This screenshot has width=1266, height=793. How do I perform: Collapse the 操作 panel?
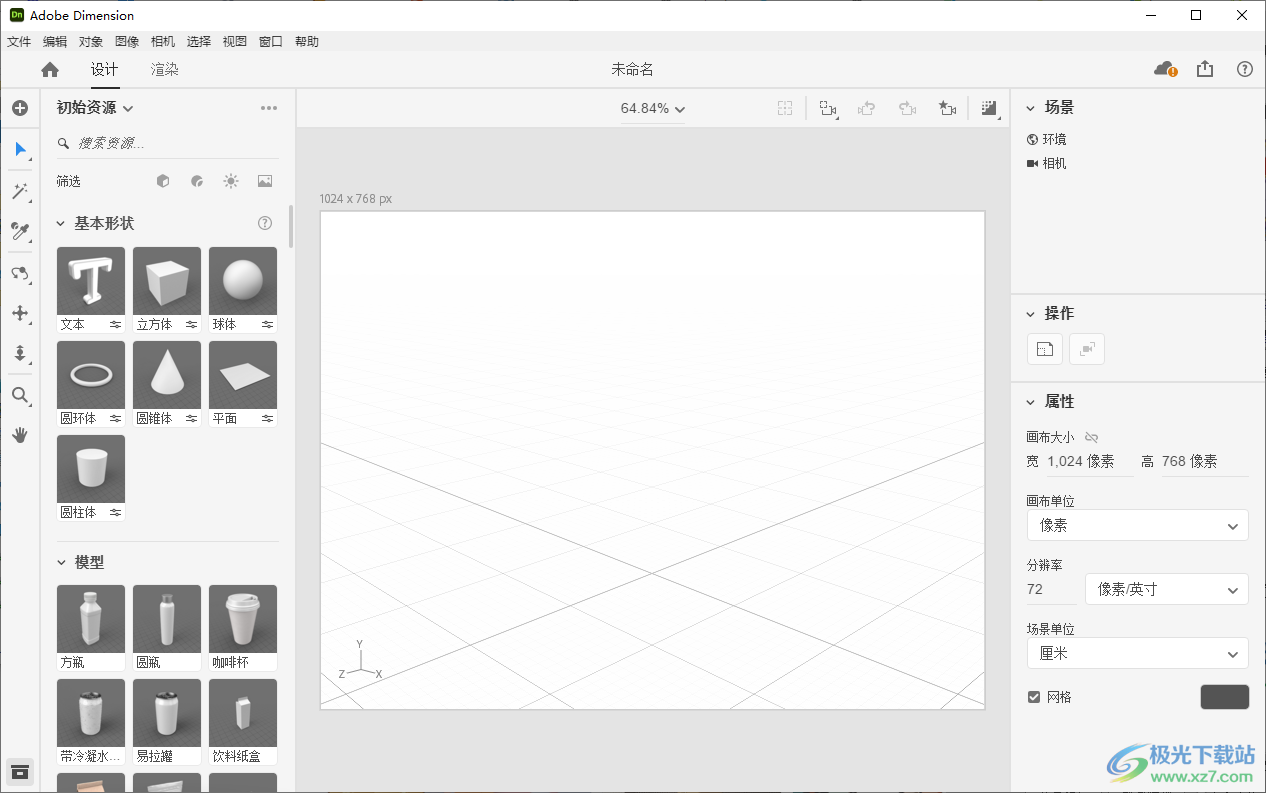[1031, 314]
